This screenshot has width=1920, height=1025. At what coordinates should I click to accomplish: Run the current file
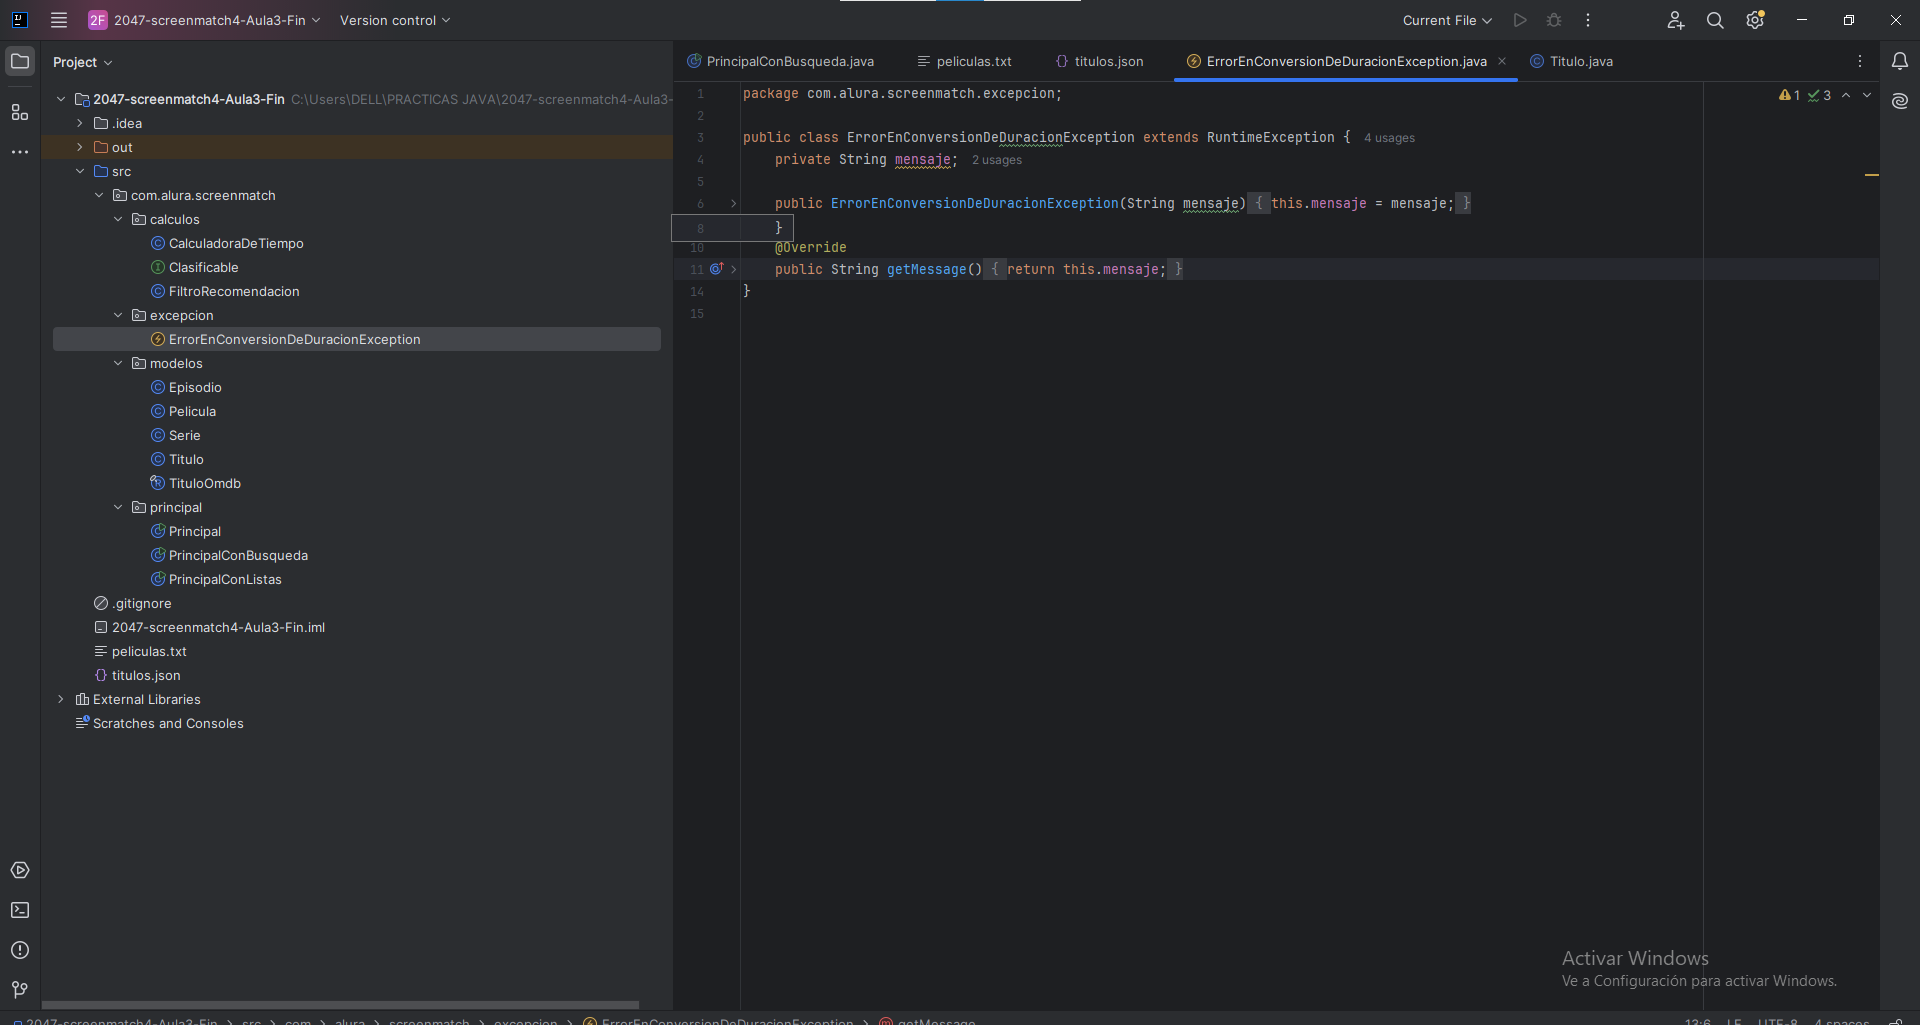pyautogui.click(x=1520, y=20)
